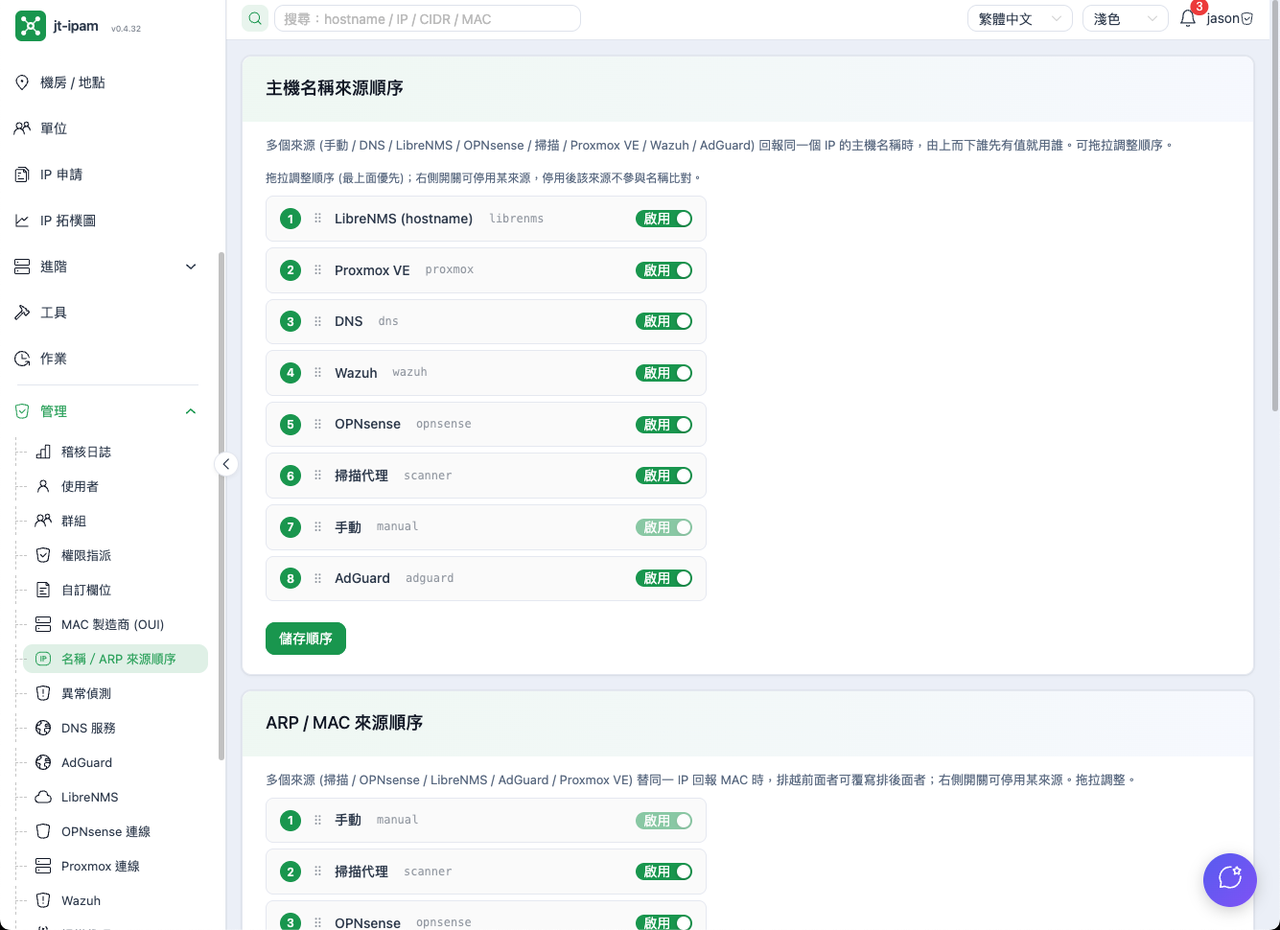Toggle Proxmox VE source switch
Screen dimensions: 1280x930
click(664, 270)
